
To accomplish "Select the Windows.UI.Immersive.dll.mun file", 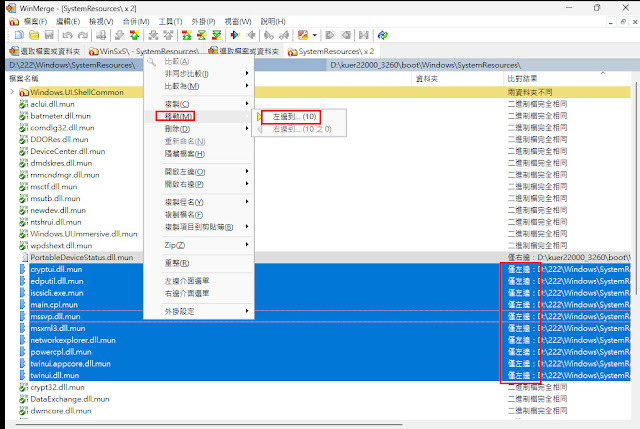I will coord(84,234).
